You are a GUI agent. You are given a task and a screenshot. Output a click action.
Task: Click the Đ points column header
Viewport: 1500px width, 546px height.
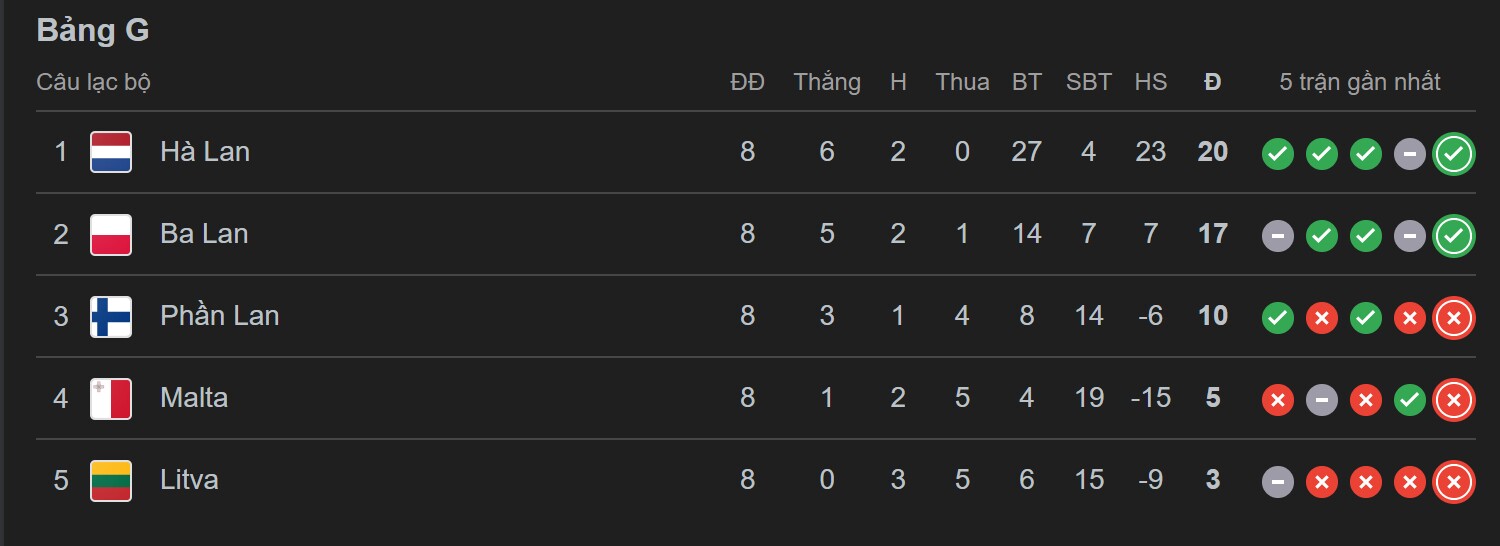(1212, 82)
